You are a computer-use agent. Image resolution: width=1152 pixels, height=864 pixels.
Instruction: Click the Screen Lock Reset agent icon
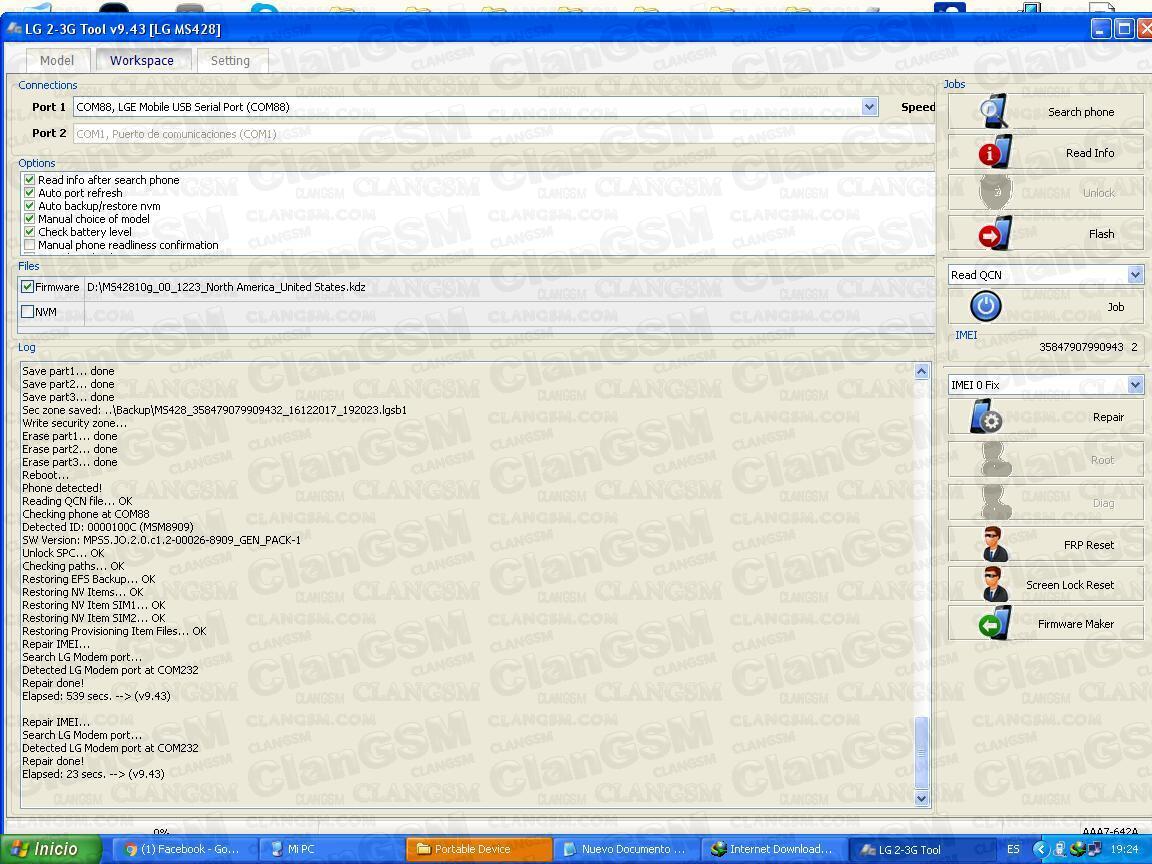pos(995,585)
